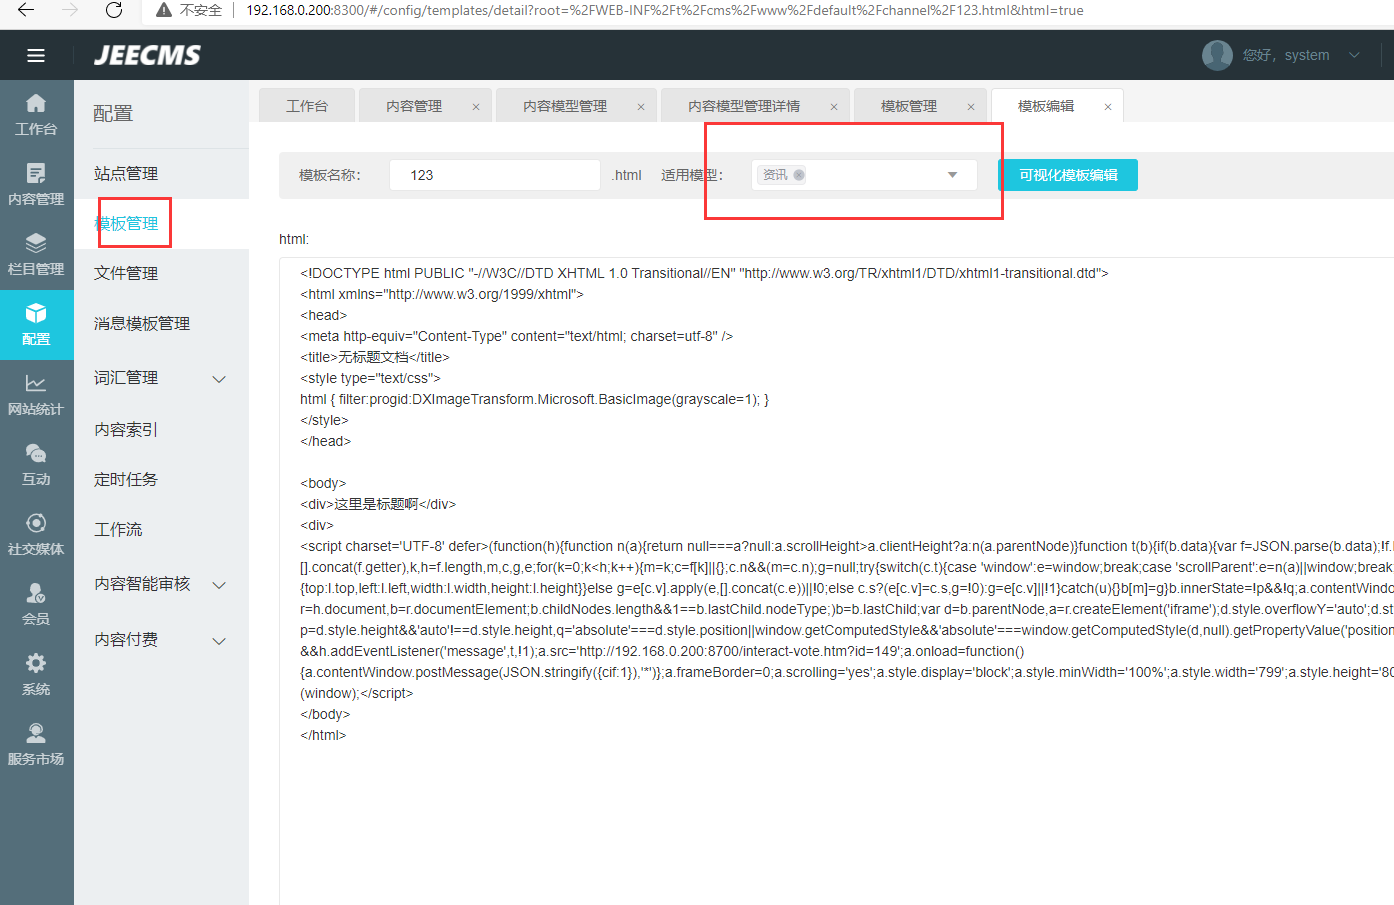Close the 内容模型管理 tab
This screenshot has width=1394, height=905.
(641, 107)
